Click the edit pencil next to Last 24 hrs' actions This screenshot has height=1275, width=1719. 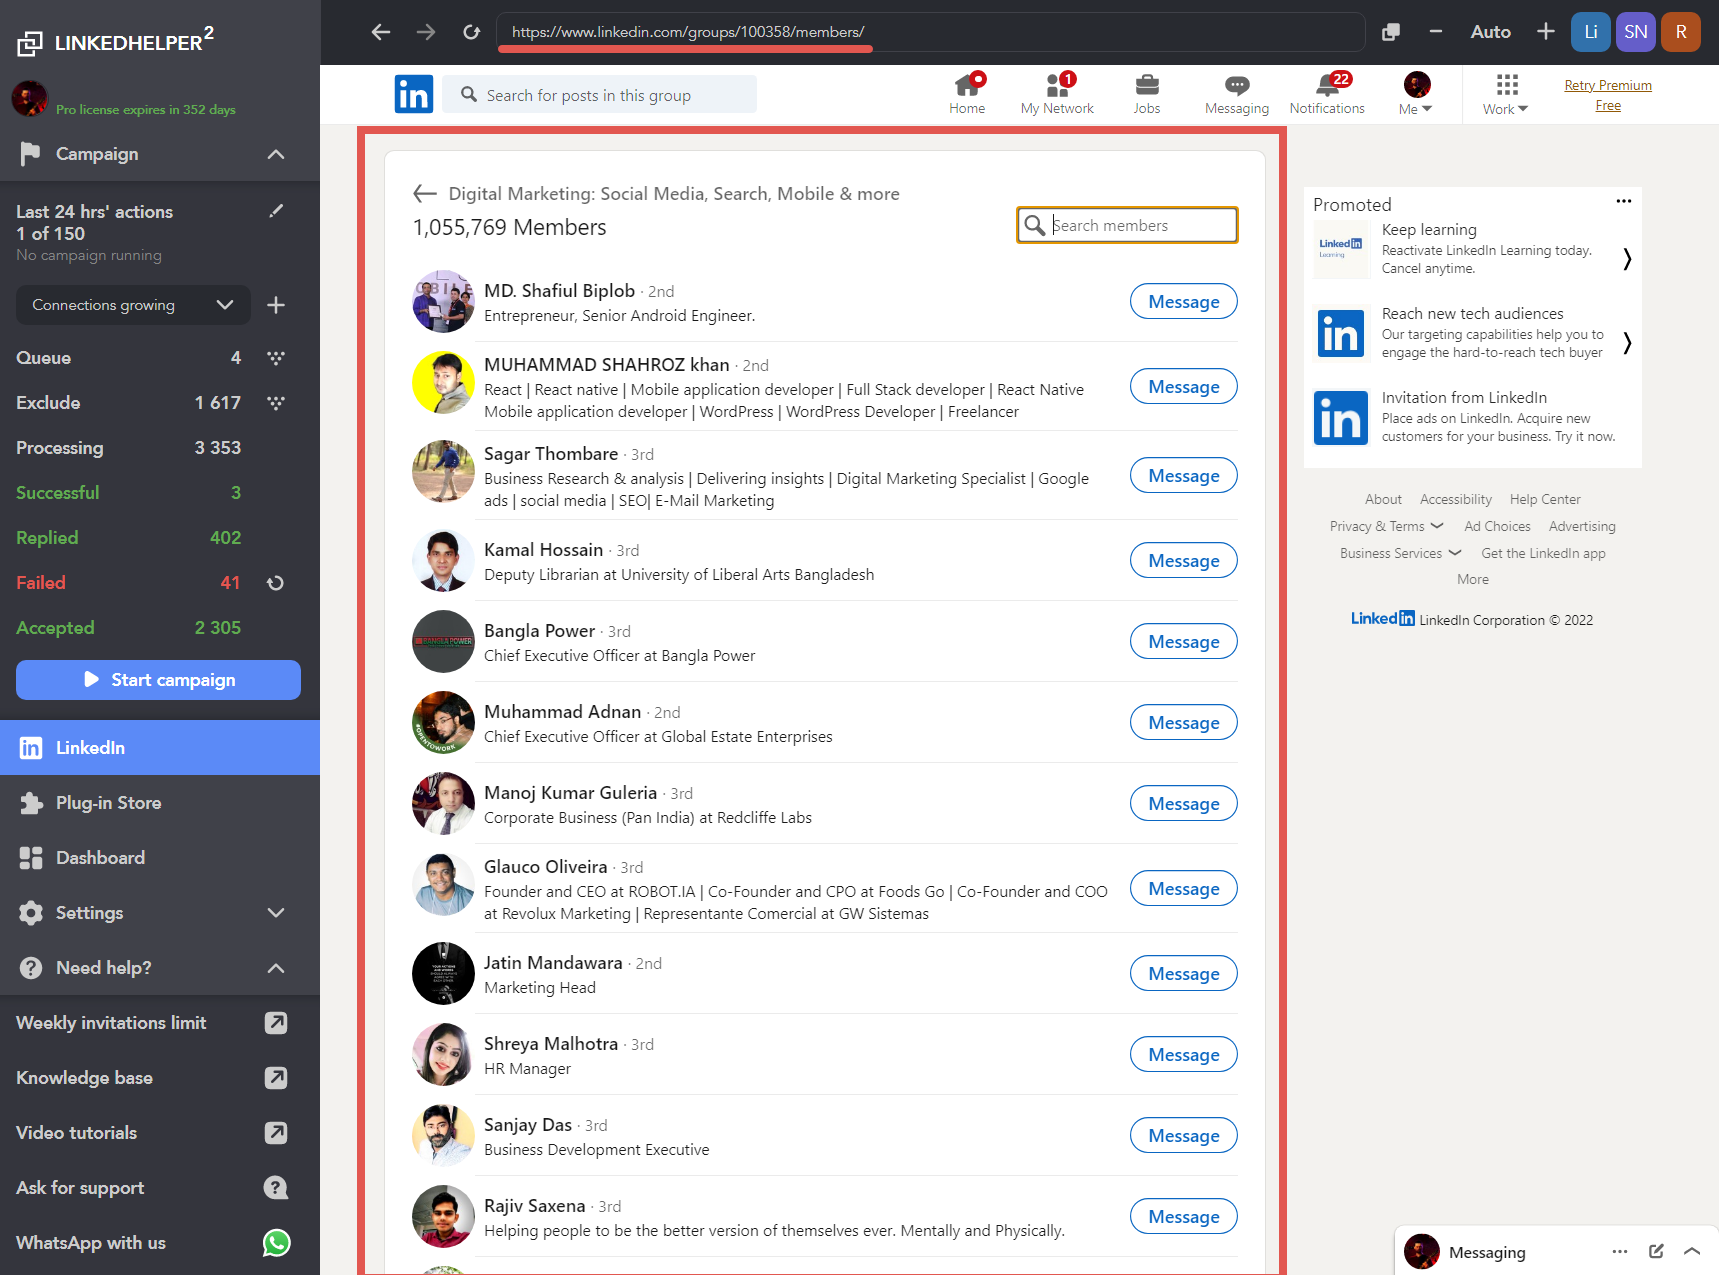[276, 211]
